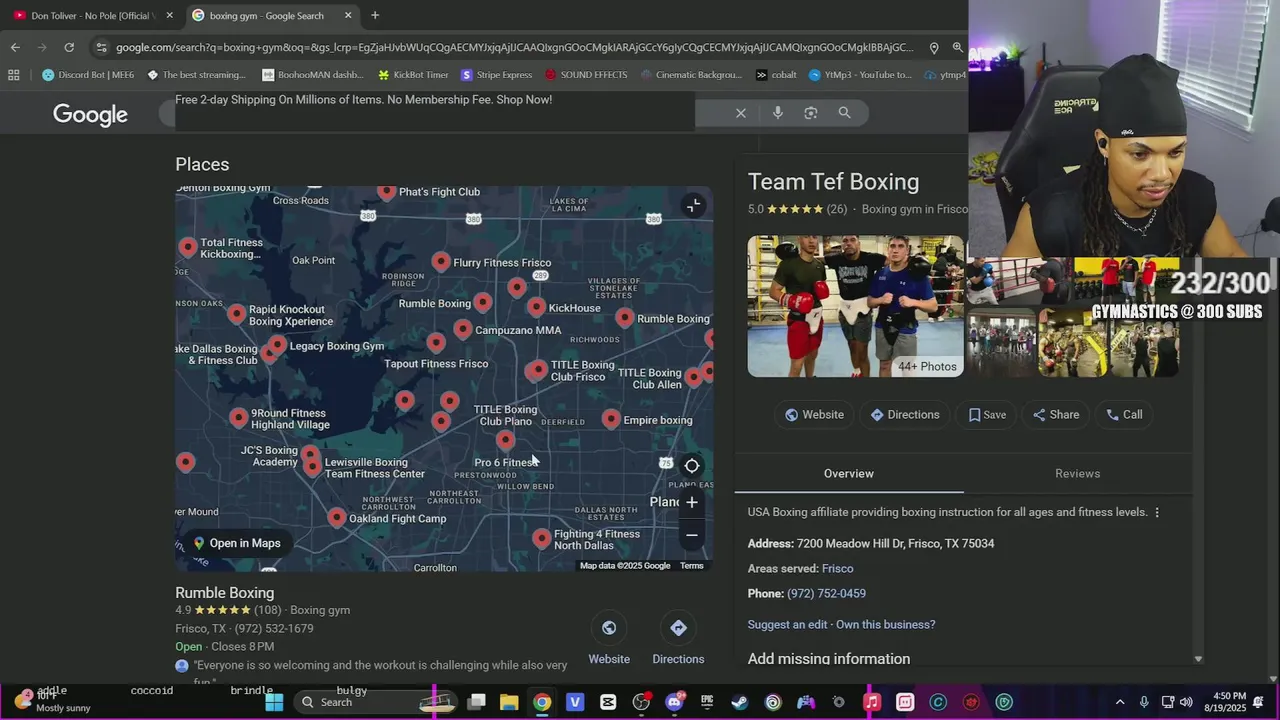
Task: Switch to the Reviews tab
Action: 1077,474
